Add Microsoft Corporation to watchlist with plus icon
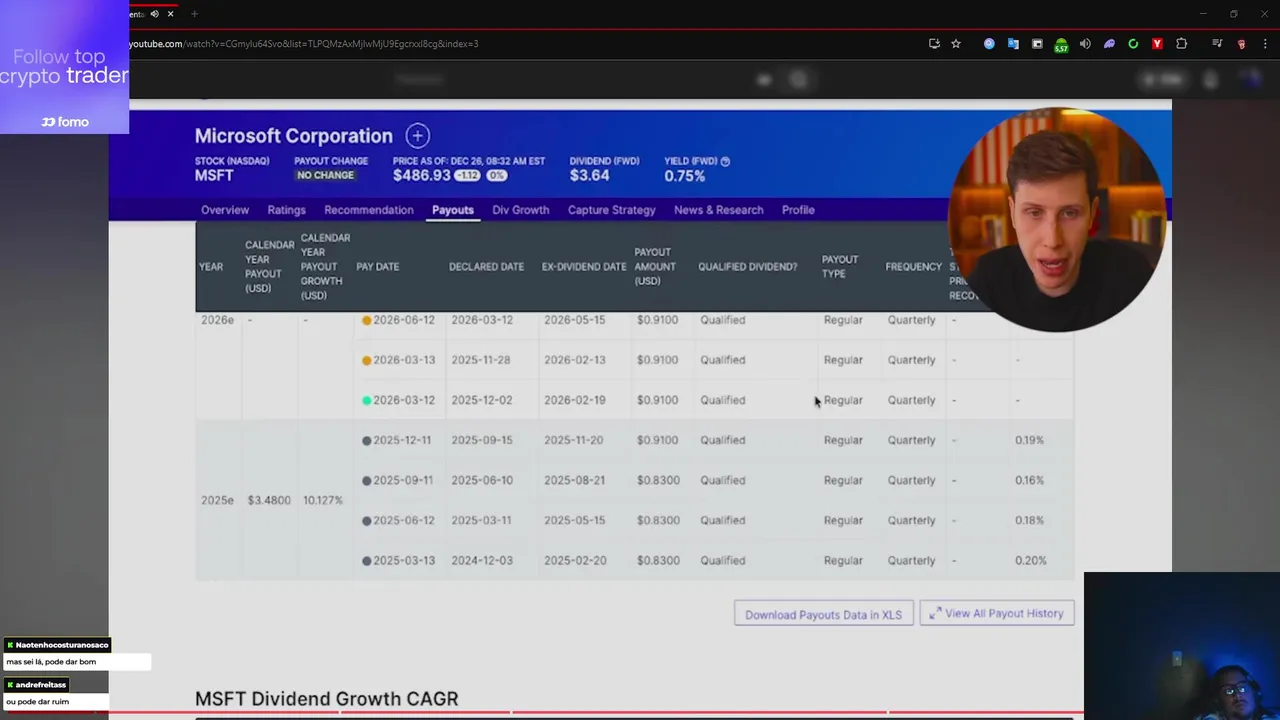 pyautogui.click(x=417, y=136)
